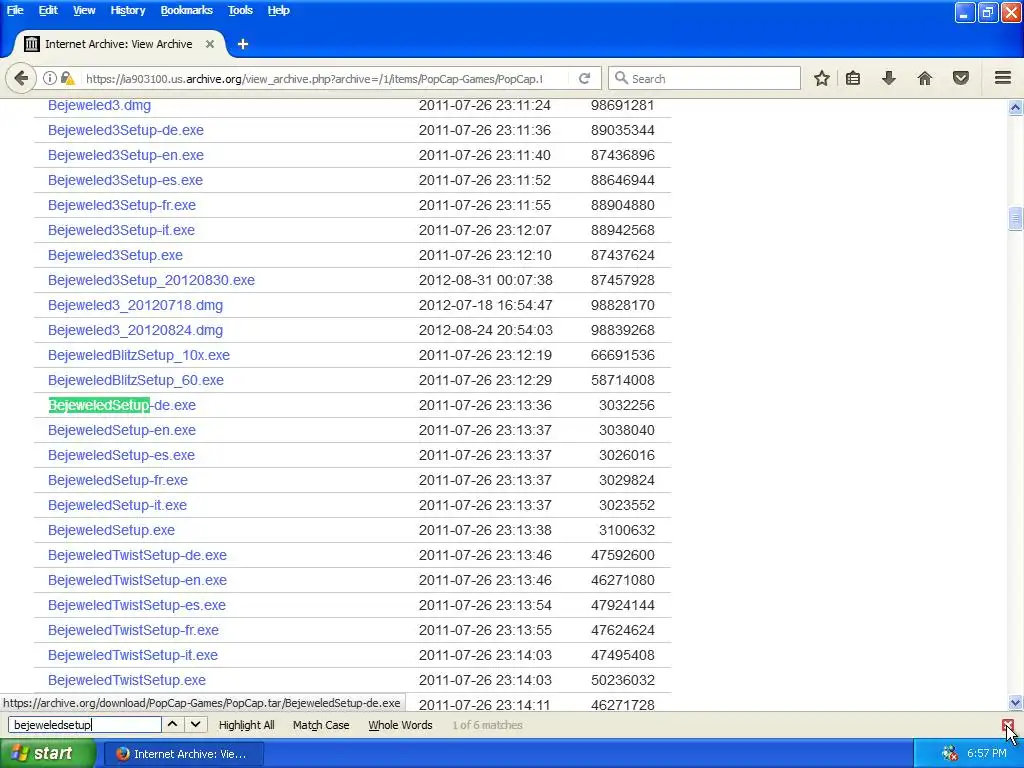The height and width of the screenshot is (768, 1024).
Task: Download Bejeweled3Setup_20120830.exe
Action: [151, 280]
